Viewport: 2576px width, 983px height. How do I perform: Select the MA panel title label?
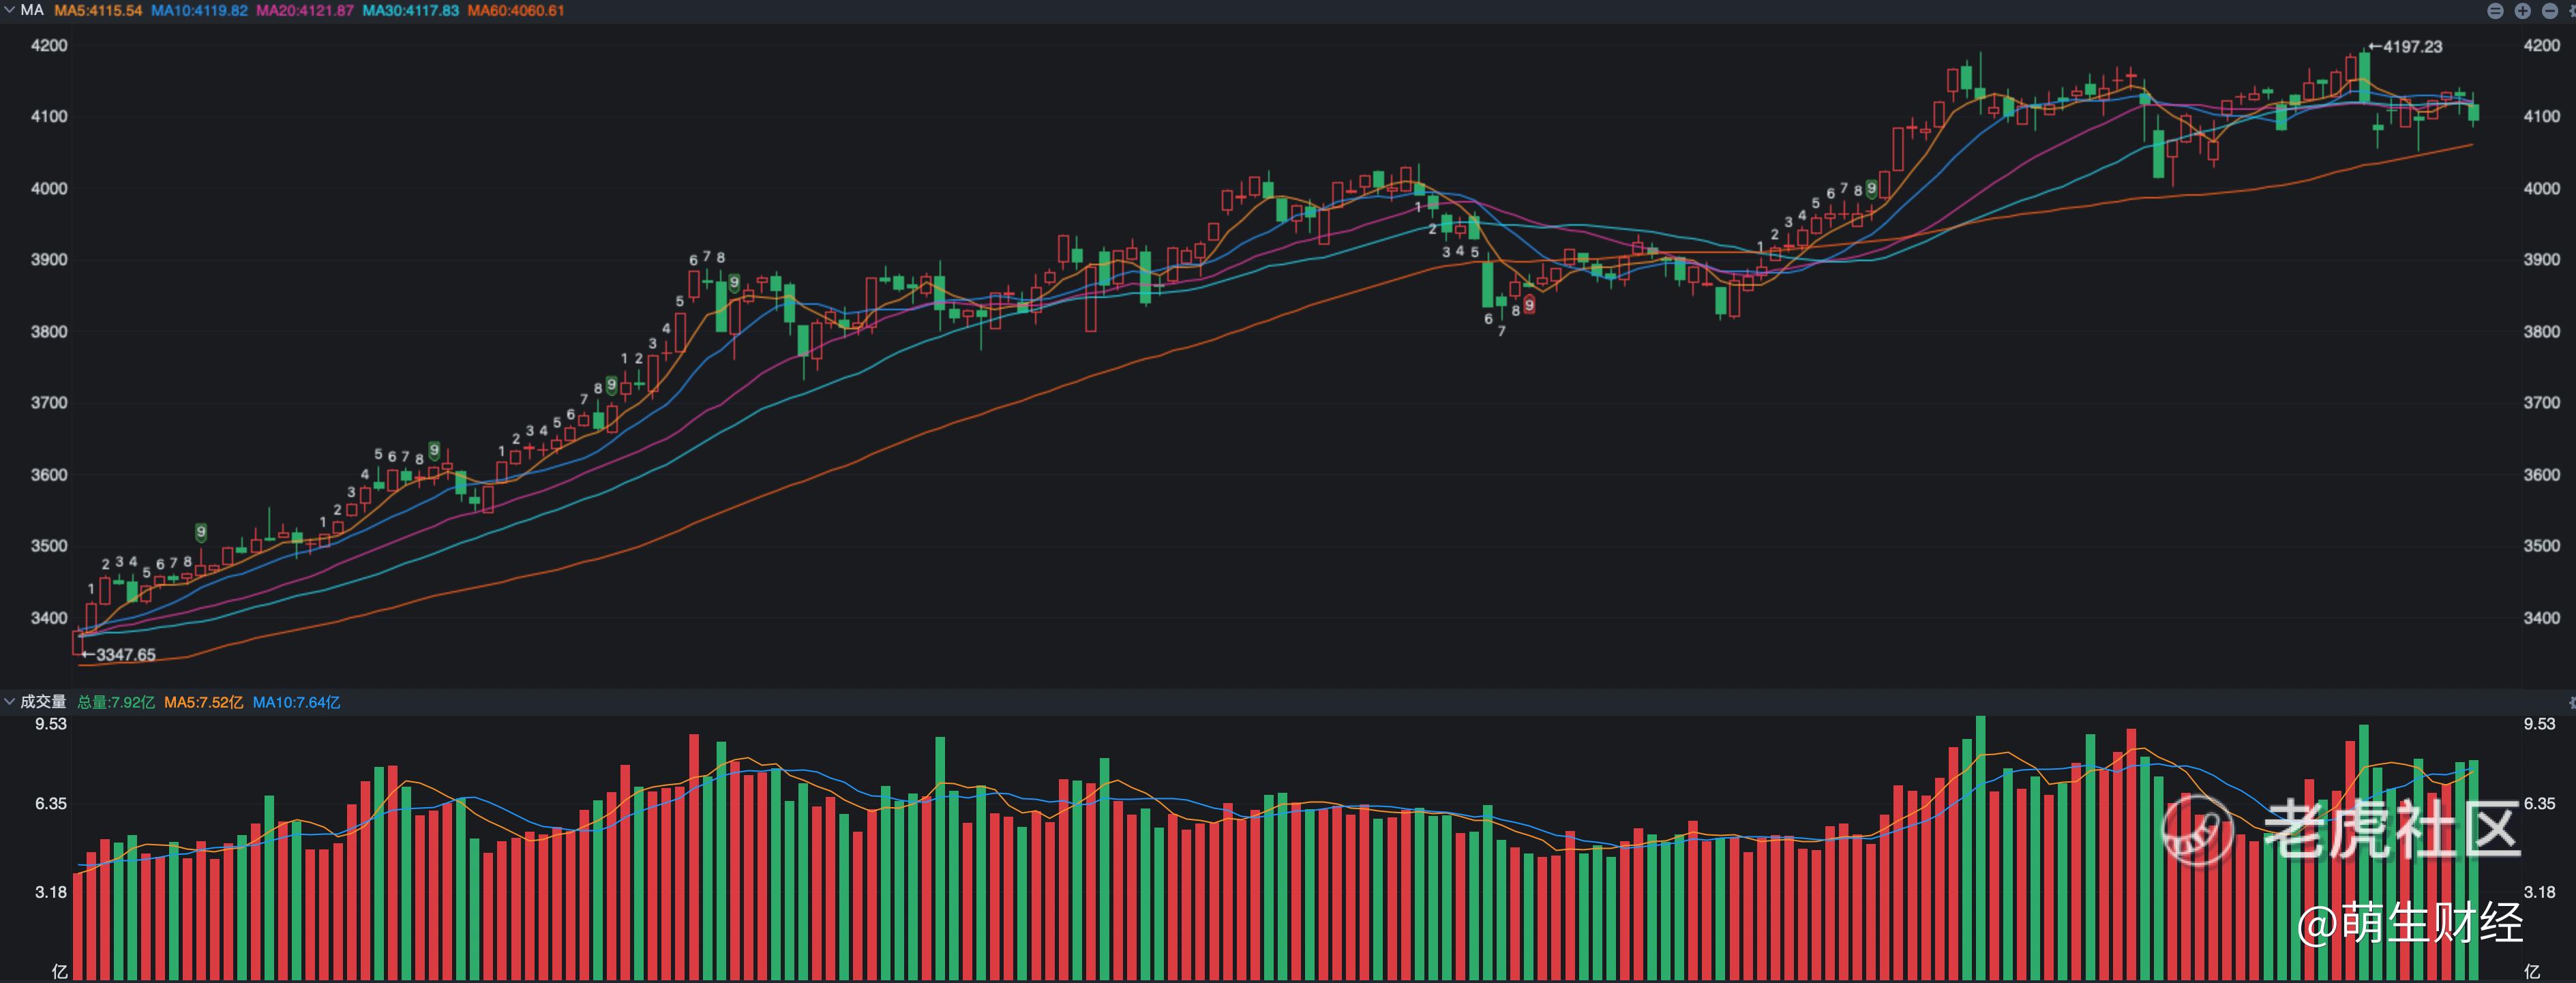[32, 10]
